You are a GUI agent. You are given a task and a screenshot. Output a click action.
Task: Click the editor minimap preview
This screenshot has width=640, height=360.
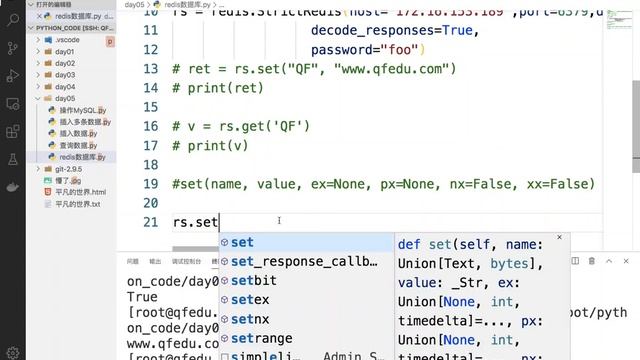(619, 20)
